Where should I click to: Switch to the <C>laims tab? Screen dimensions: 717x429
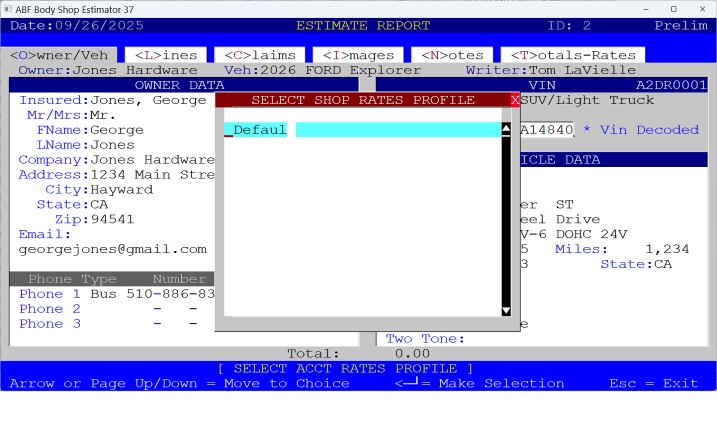[x=260, y=55]
